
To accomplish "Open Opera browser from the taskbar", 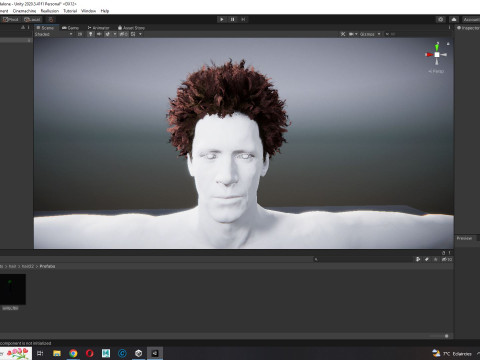I will (89, 353).
